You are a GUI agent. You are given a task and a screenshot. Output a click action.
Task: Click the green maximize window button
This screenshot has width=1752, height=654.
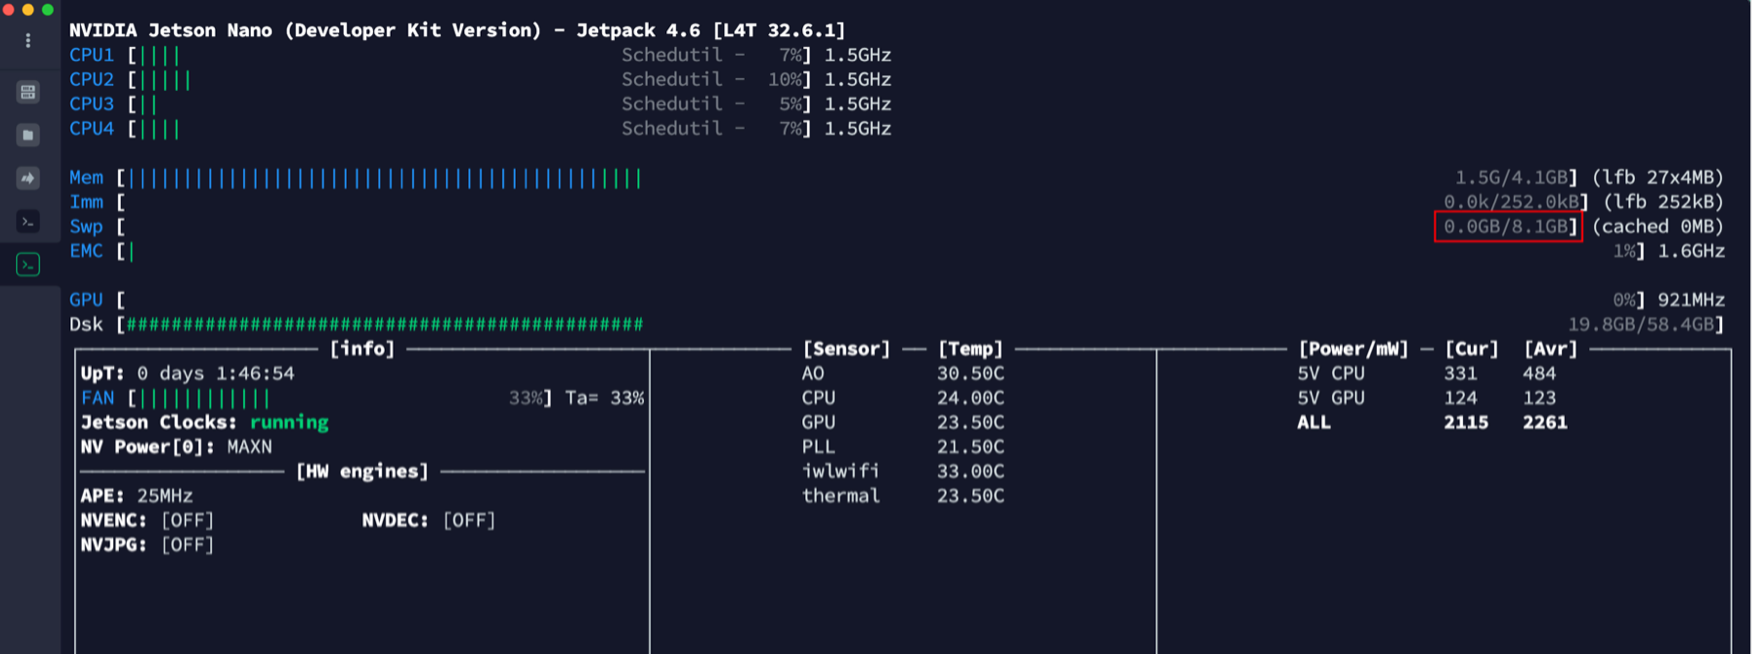47,9
